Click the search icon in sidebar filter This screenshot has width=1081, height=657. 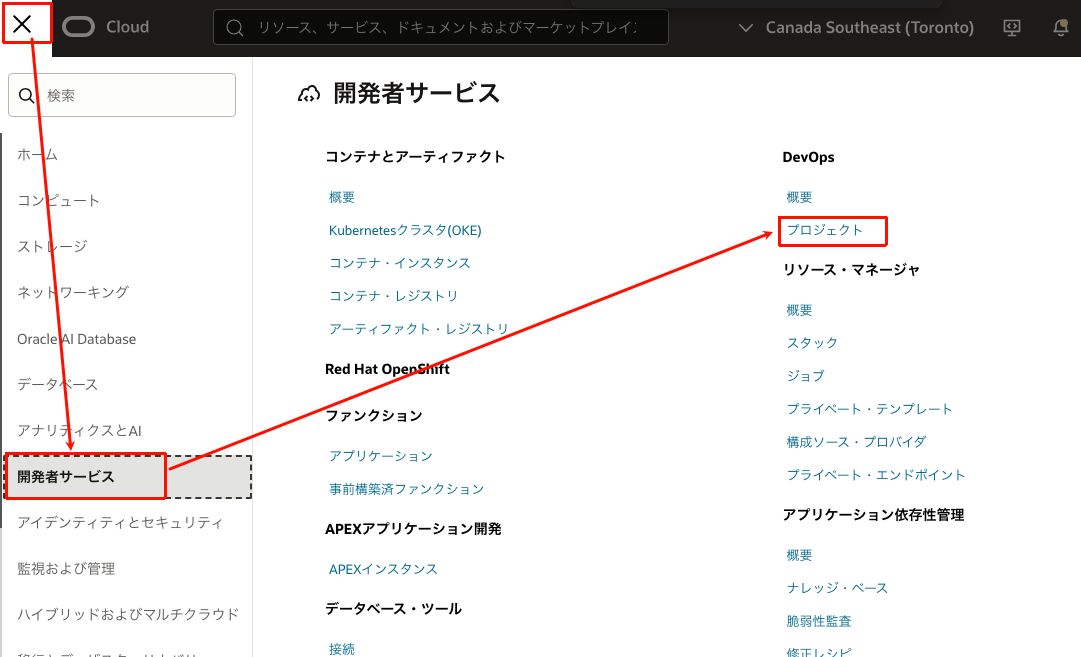[28, 96]
